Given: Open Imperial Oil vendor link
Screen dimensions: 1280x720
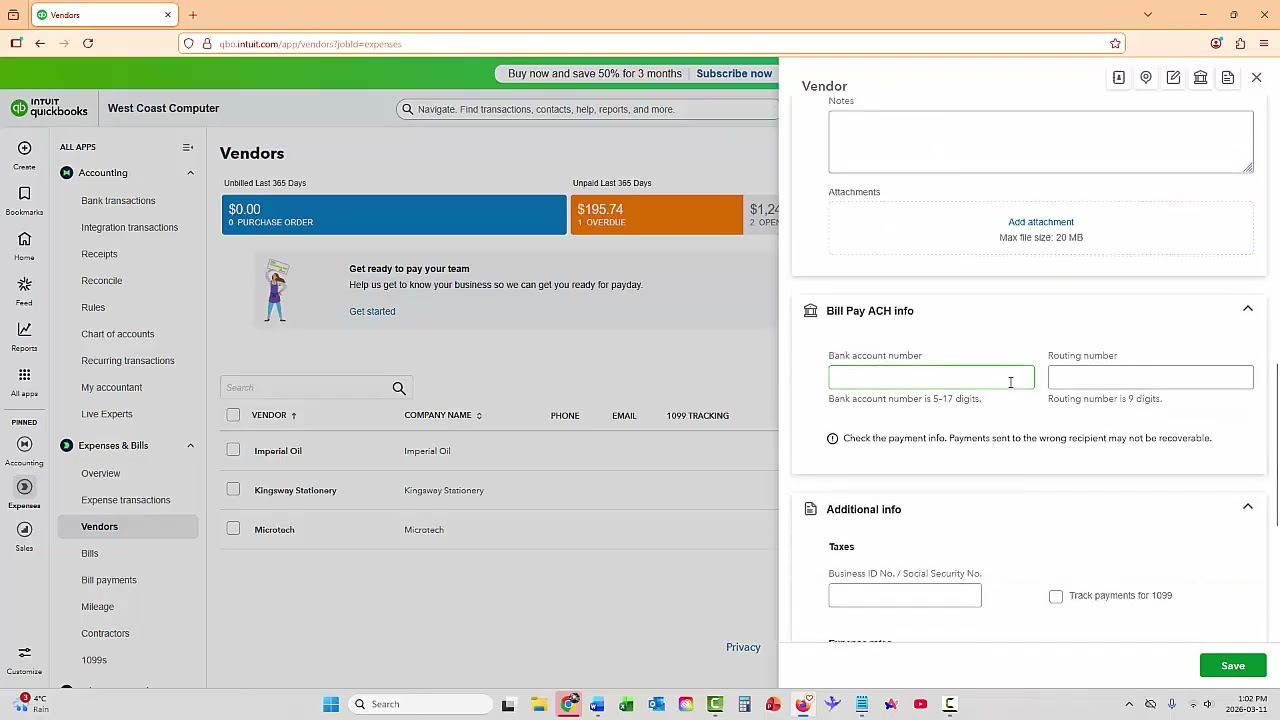Looking at the screenshot, I should click(278, 451).
